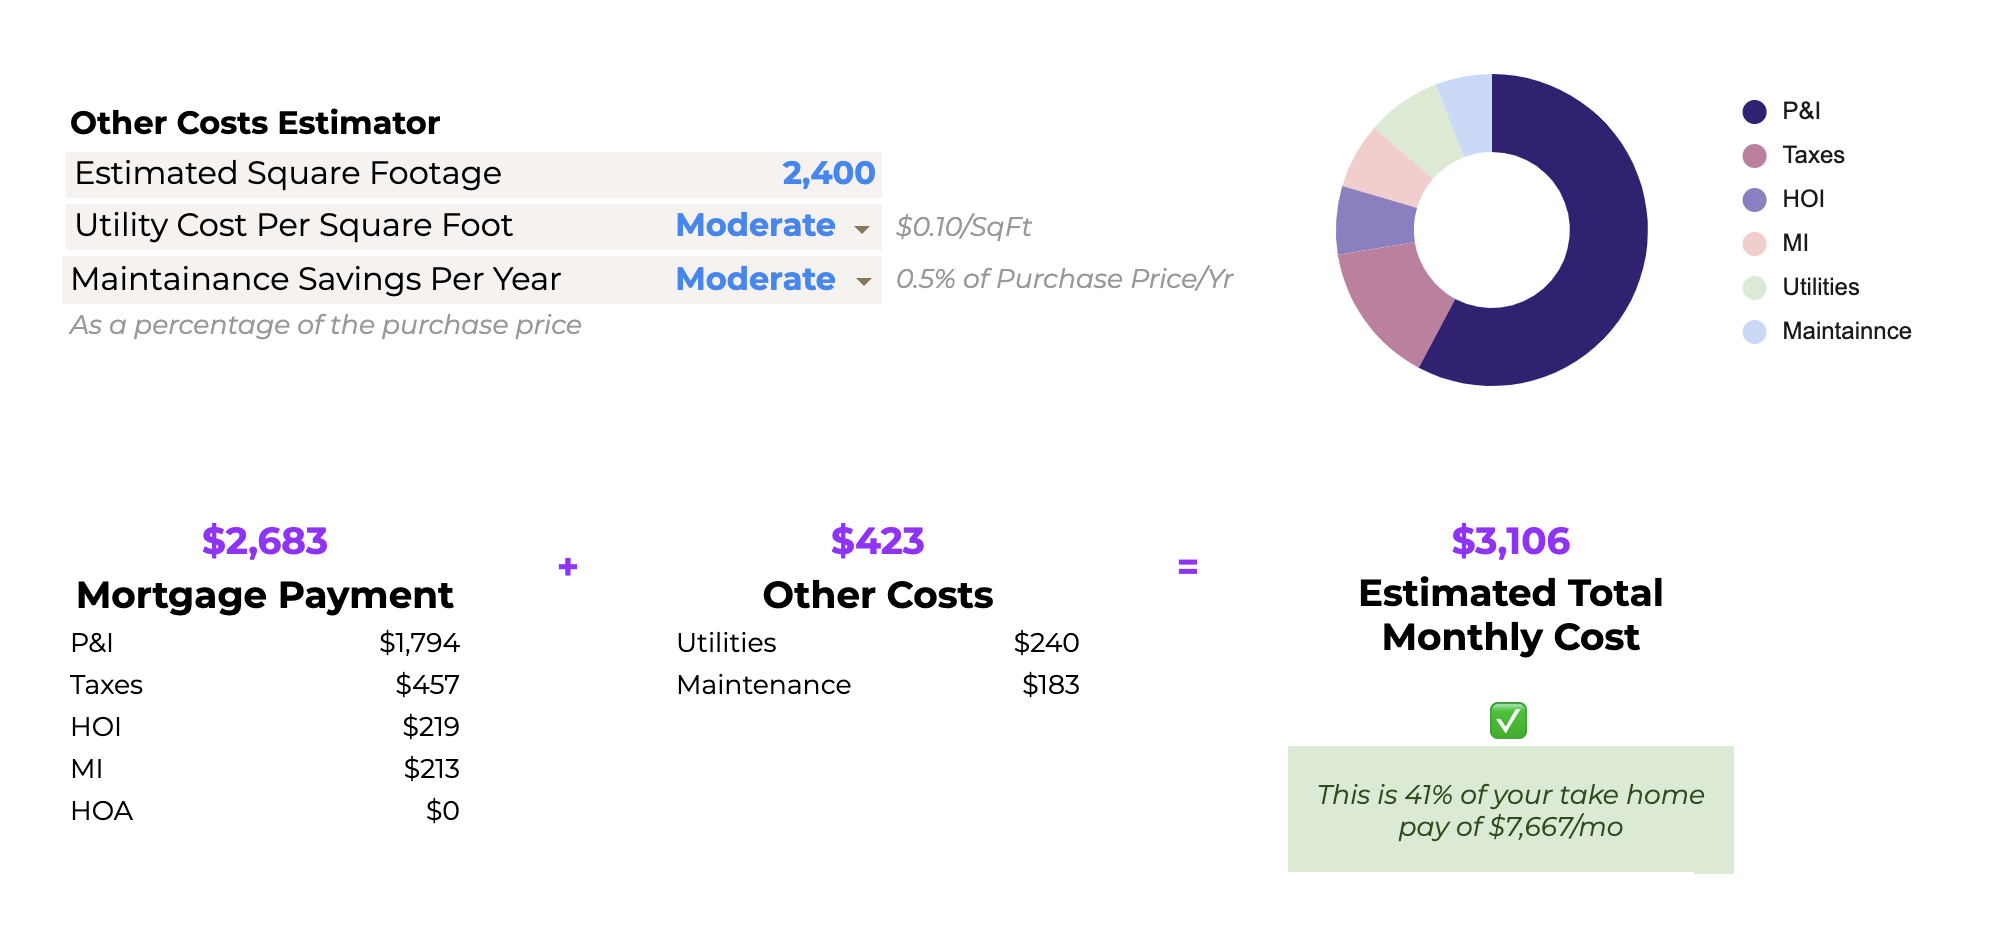Click the MI legend dot
This screenshot has width=2000, height=940.
click(1752, 242)
